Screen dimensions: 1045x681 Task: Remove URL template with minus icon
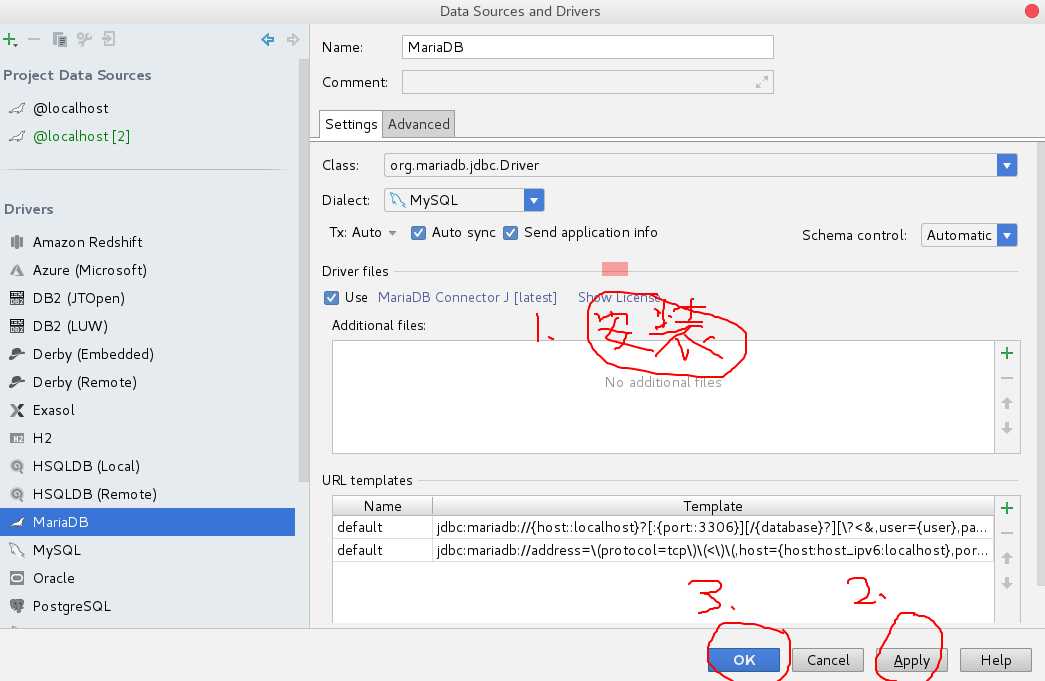point(1007,533)
